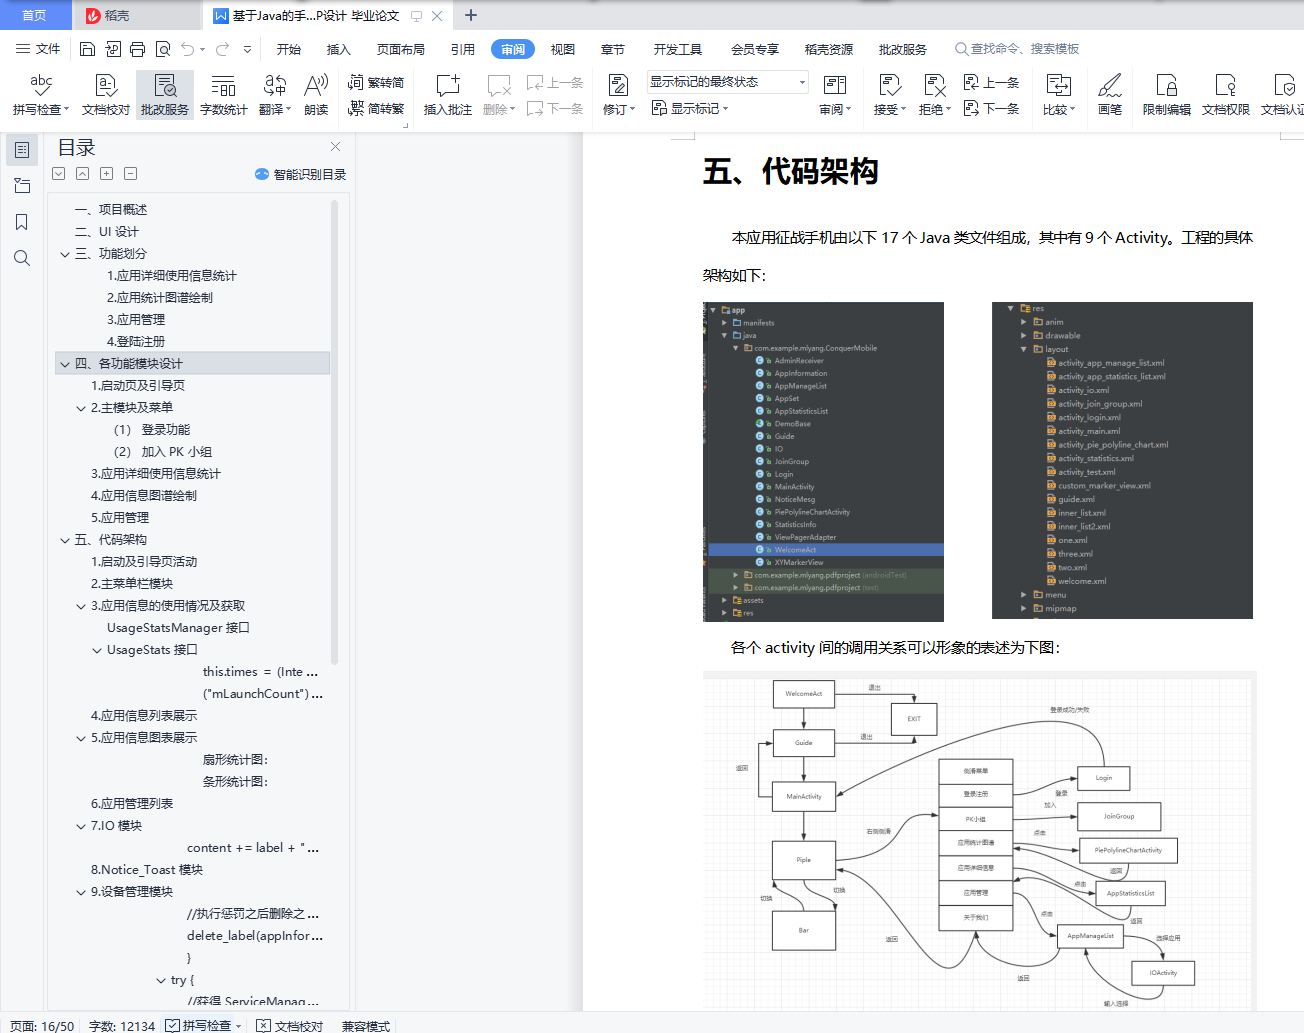Open the bookmark icon in left sidebar

(22, 222)
